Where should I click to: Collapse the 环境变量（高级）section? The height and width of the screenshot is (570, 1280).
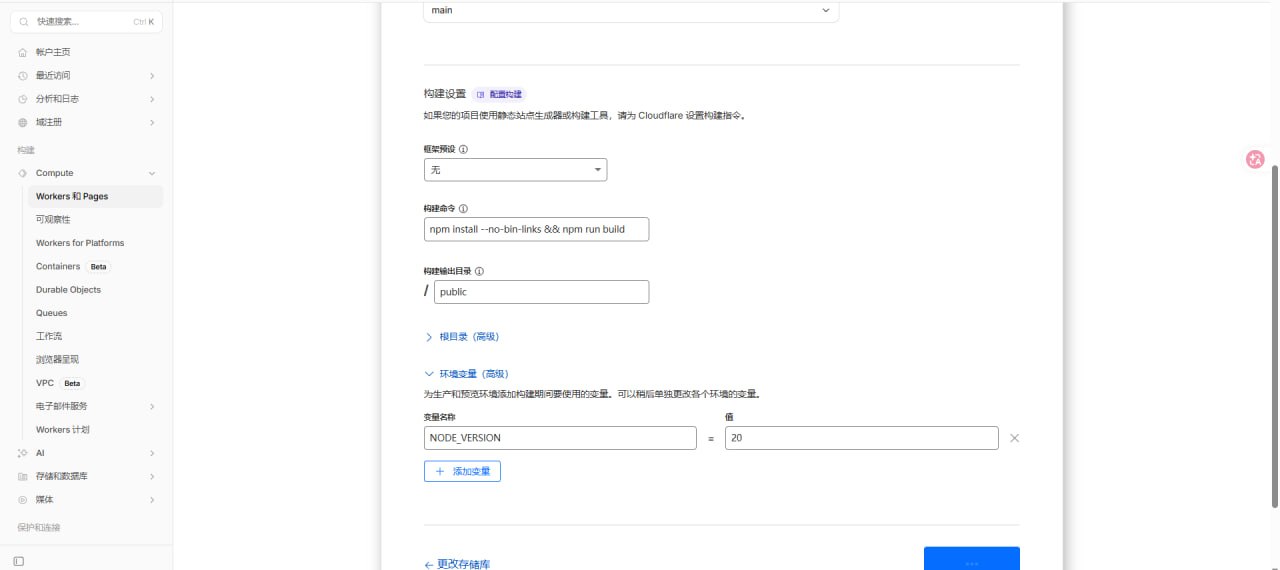pyautogui.click(x=467, y=373)
